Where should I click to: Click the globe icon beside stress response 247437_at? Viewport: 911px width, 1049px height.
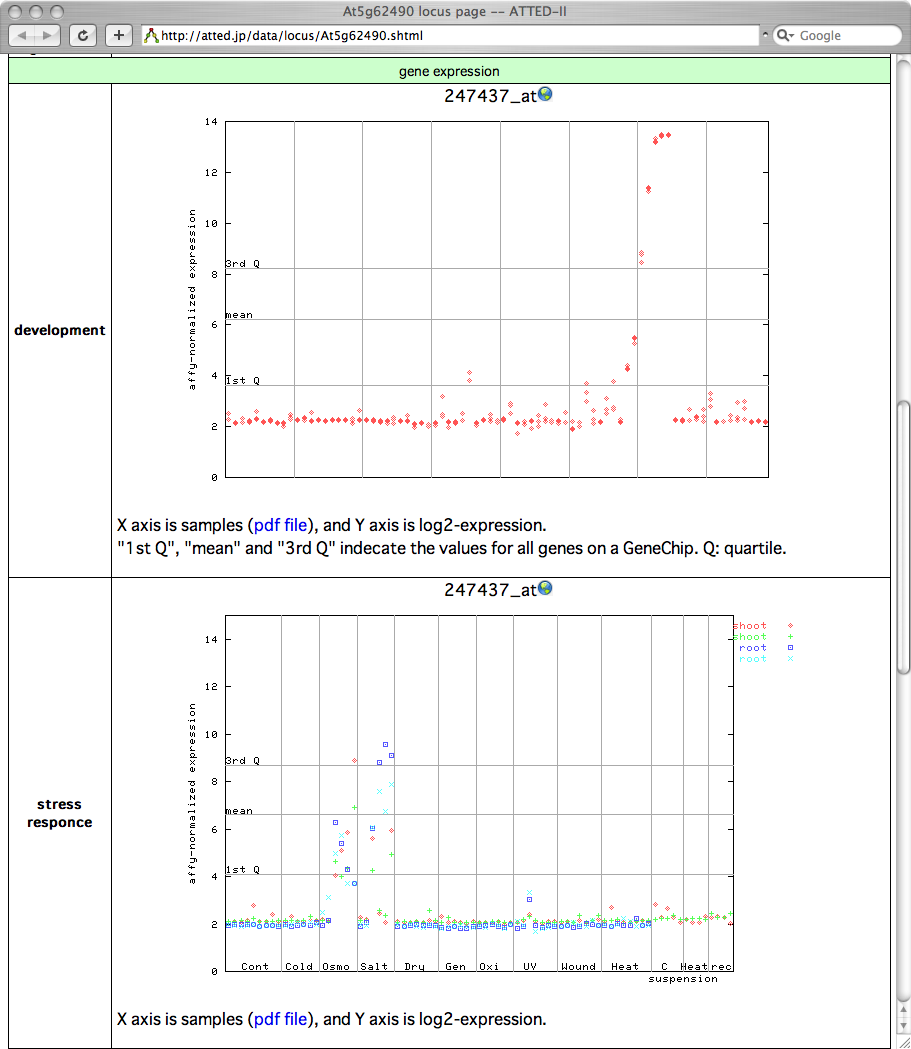coord(545,589)
